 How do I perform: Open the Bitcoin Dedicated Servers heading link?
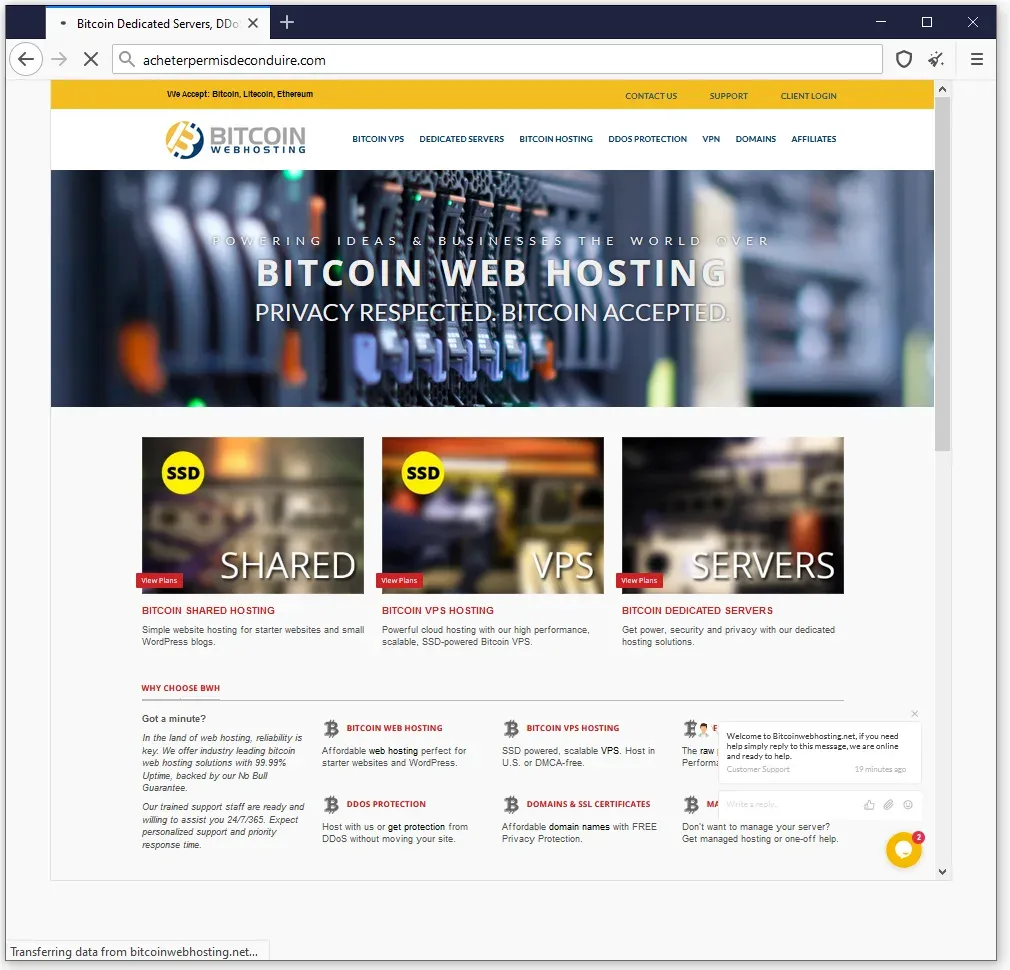697,611
